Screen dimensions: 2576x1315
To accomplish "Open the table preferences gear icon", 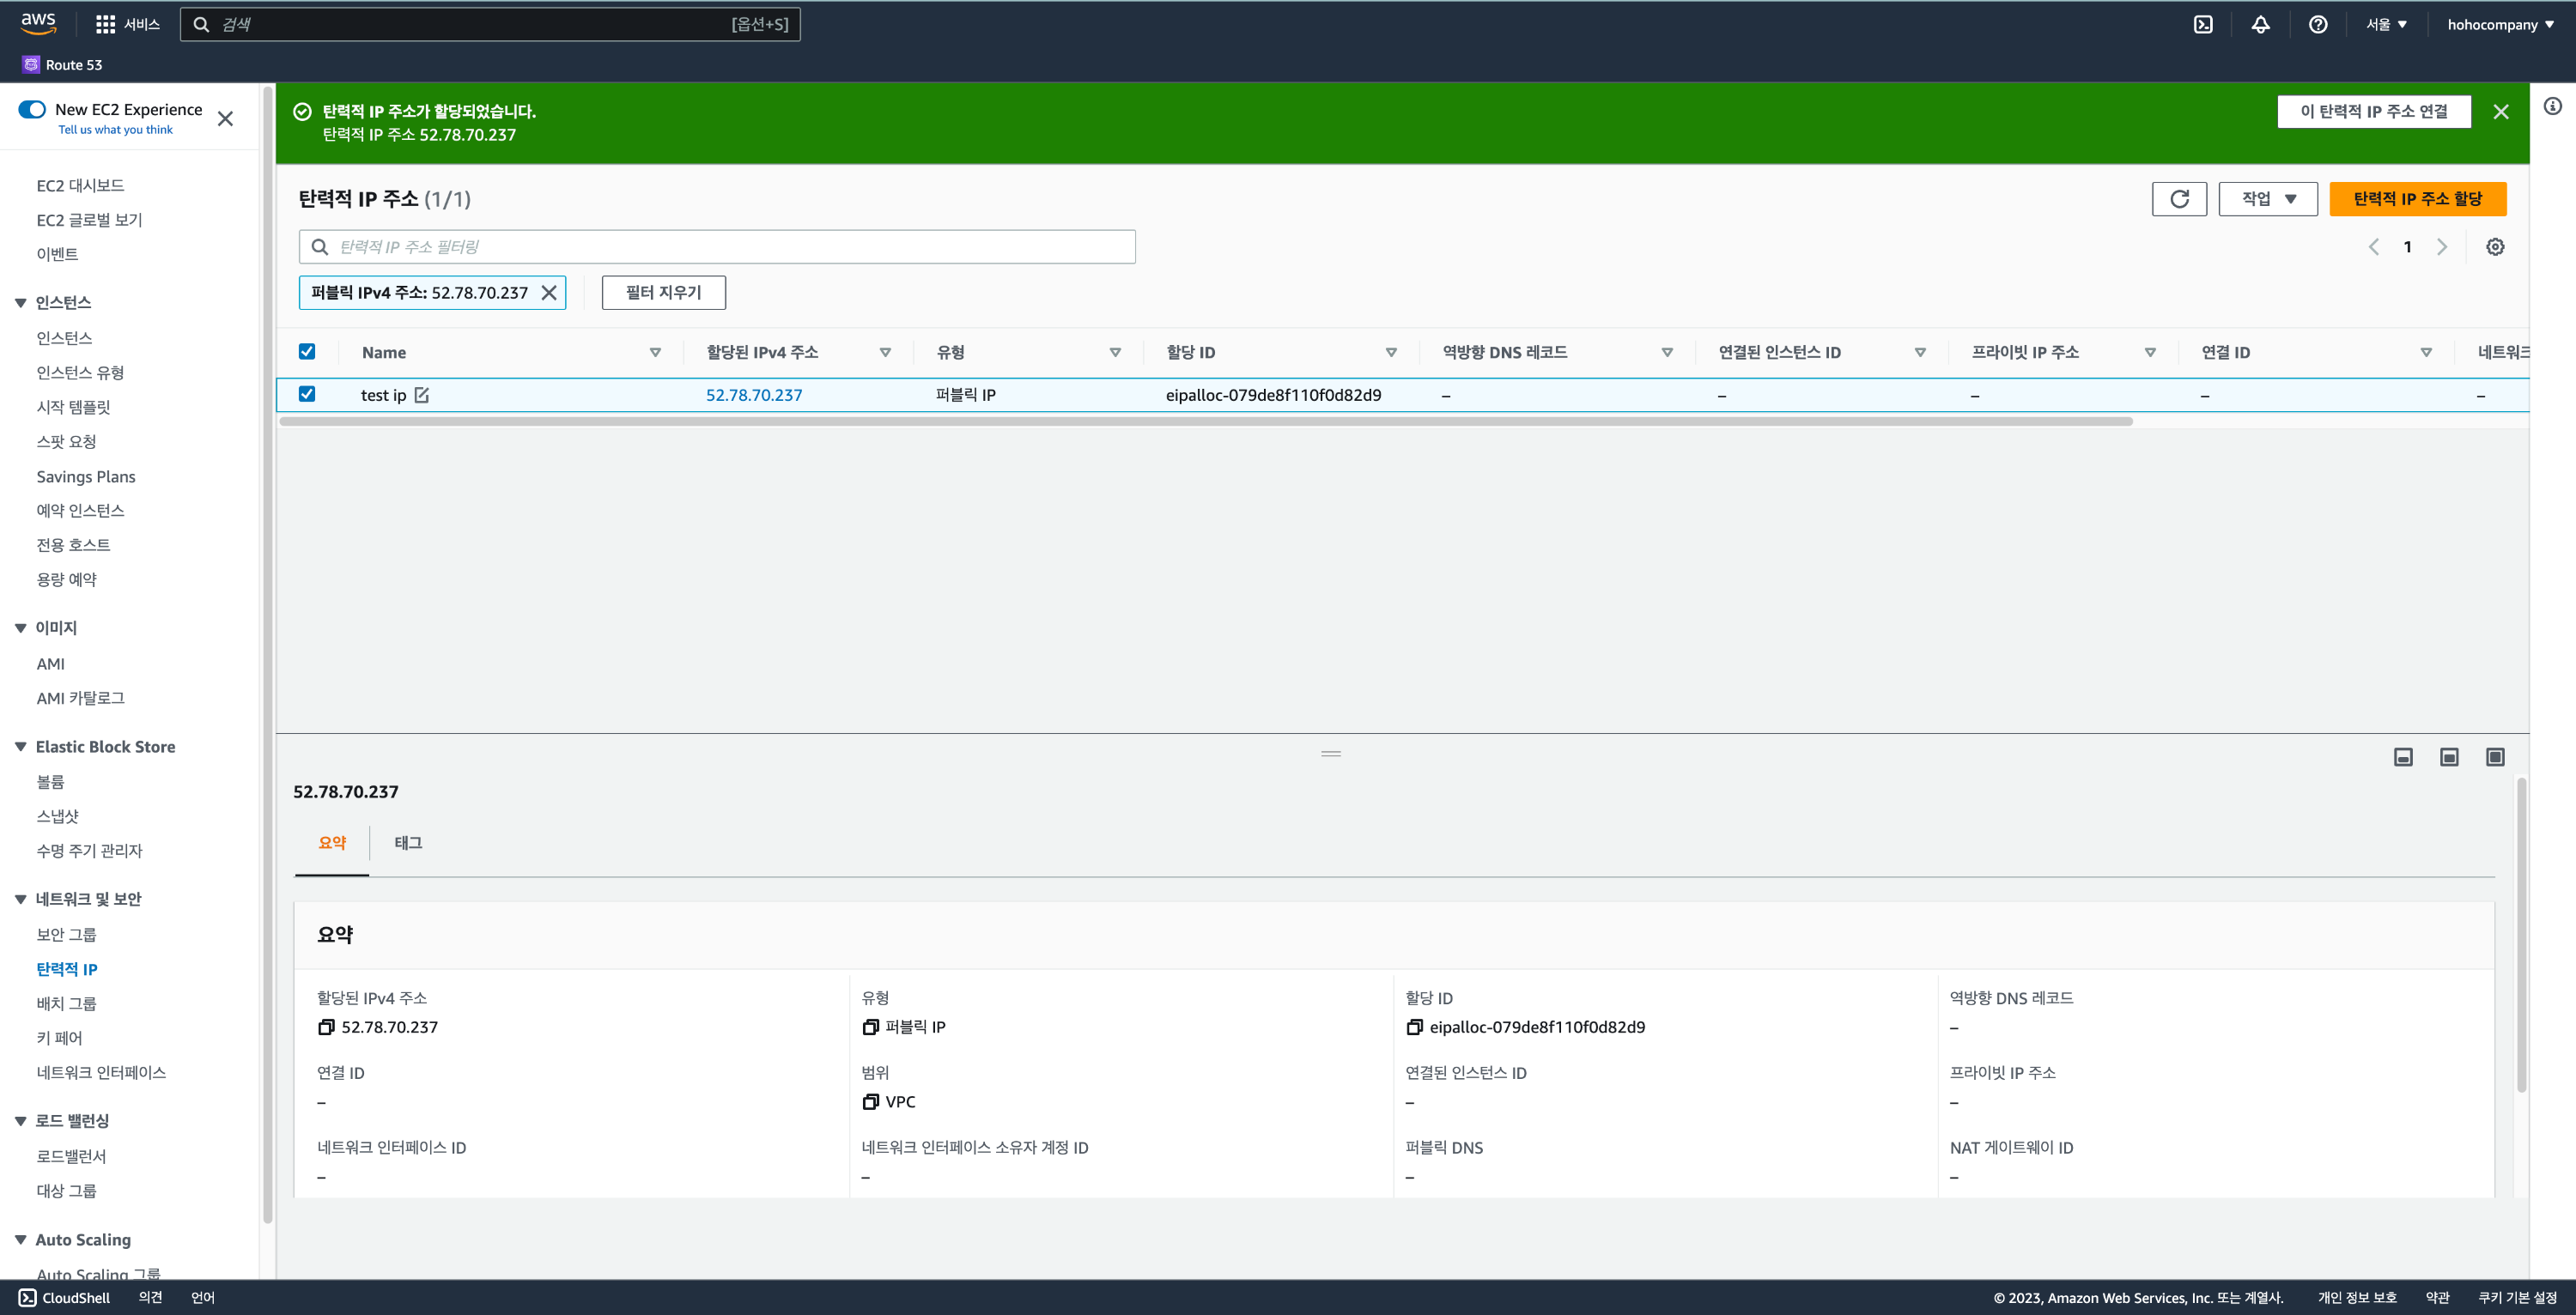I will tap(2494, 247).
